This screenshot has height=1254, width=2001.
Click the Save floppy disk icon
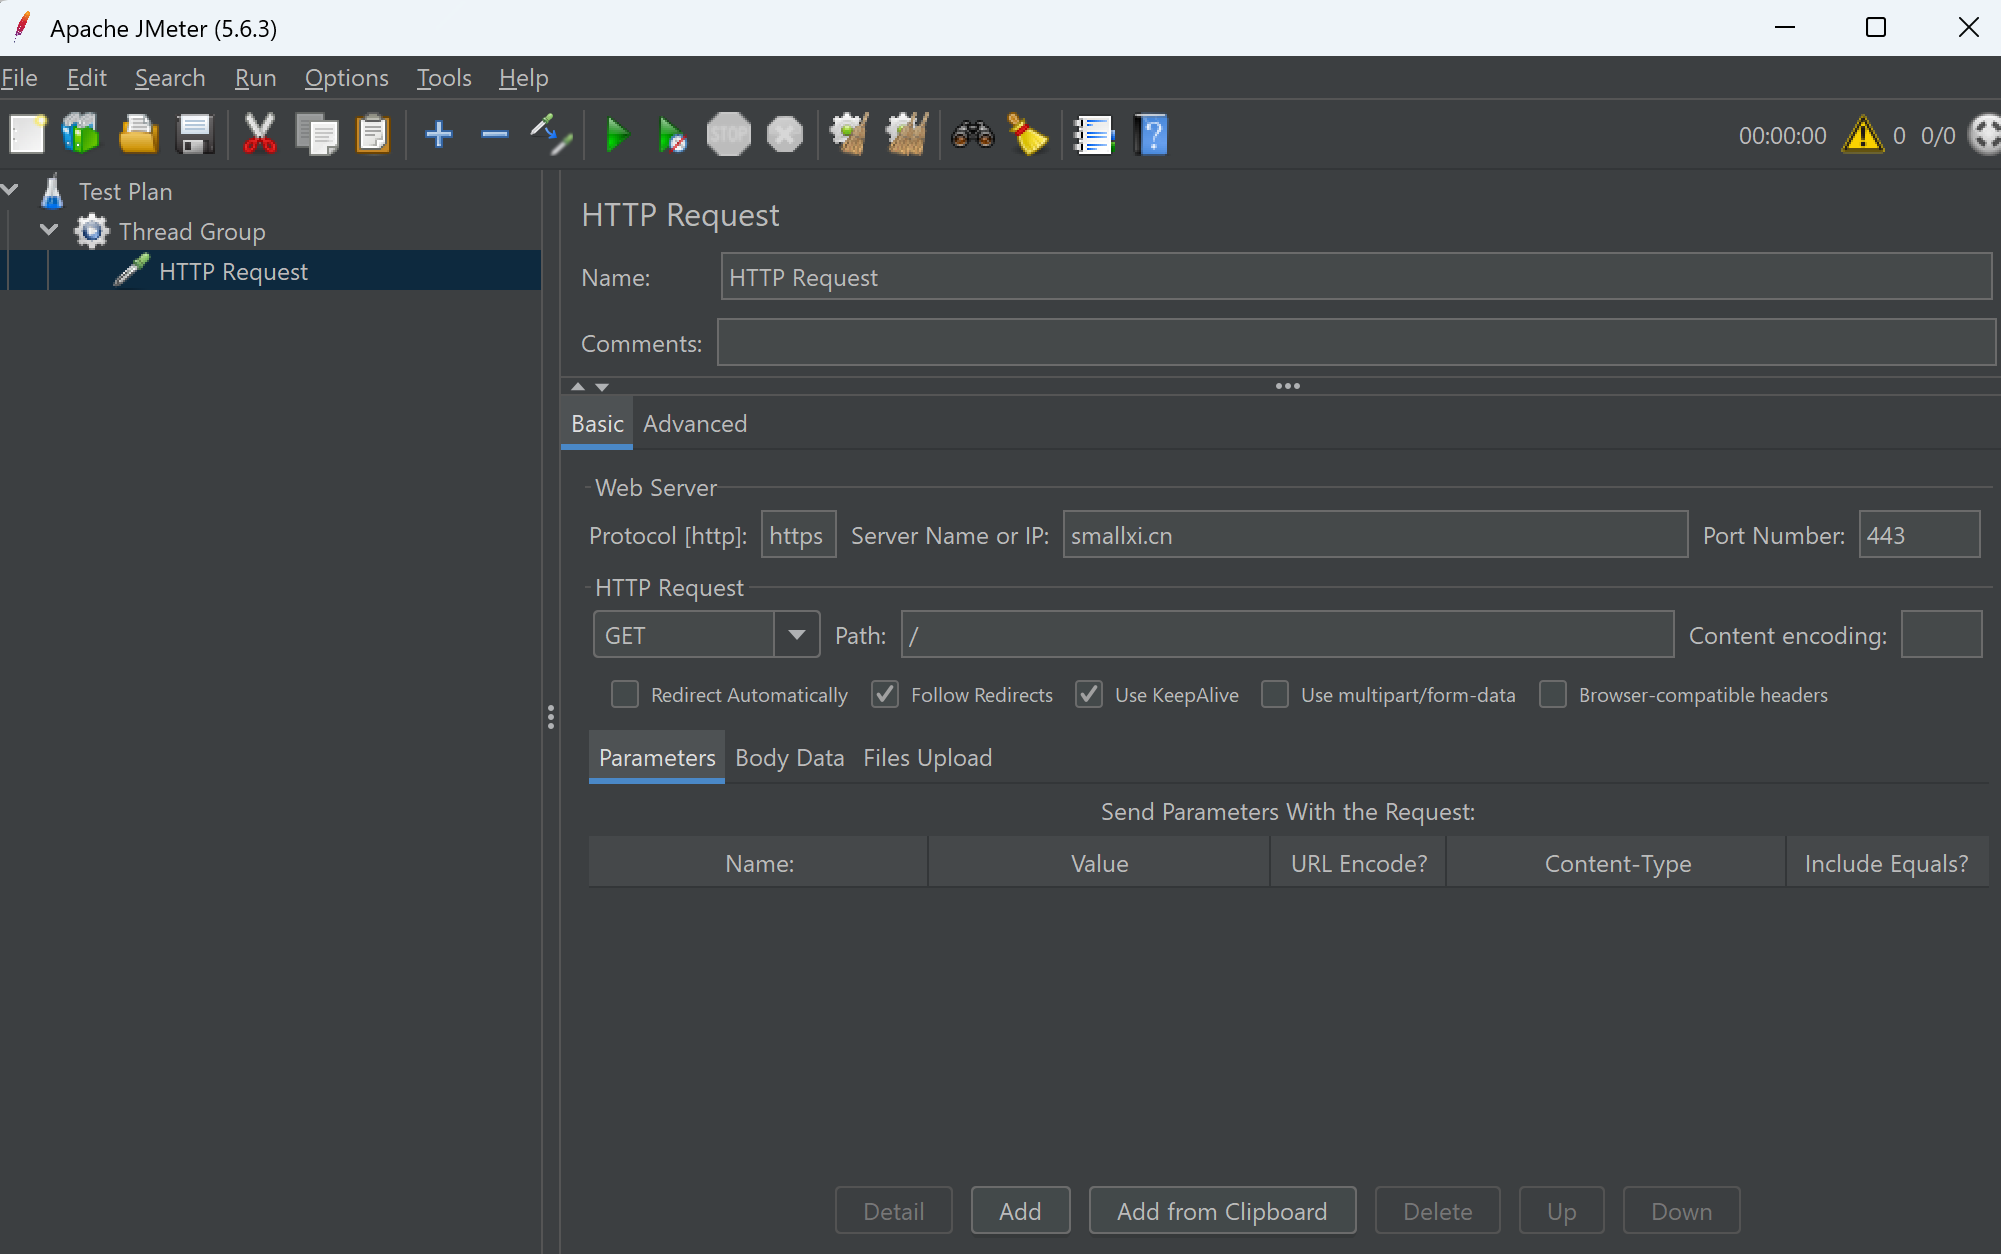click(x=195, y=135)
